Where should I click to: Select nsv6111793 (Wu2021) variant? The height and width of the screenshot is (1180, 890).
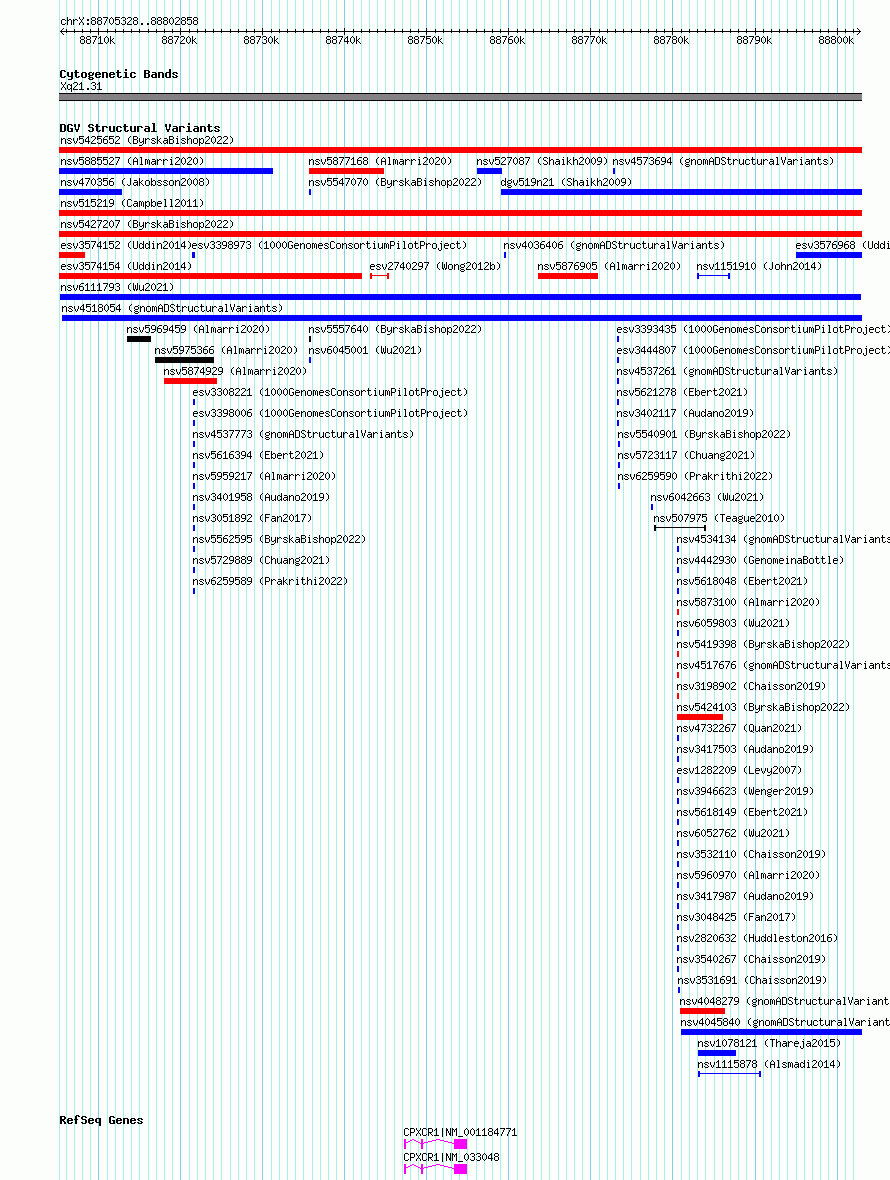(117, 287)
